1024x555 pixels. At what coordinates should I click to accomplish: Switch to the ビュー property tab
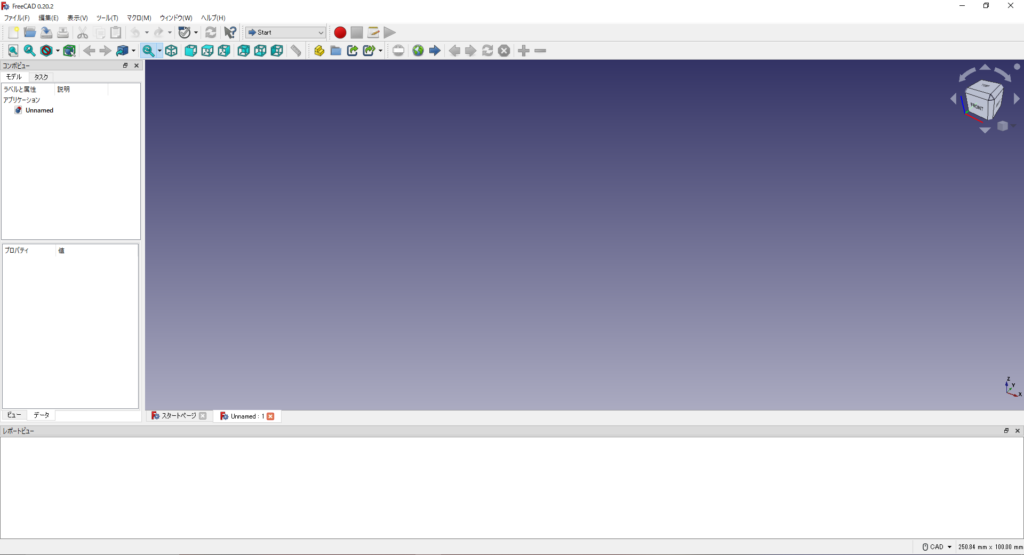coord(14,415)
